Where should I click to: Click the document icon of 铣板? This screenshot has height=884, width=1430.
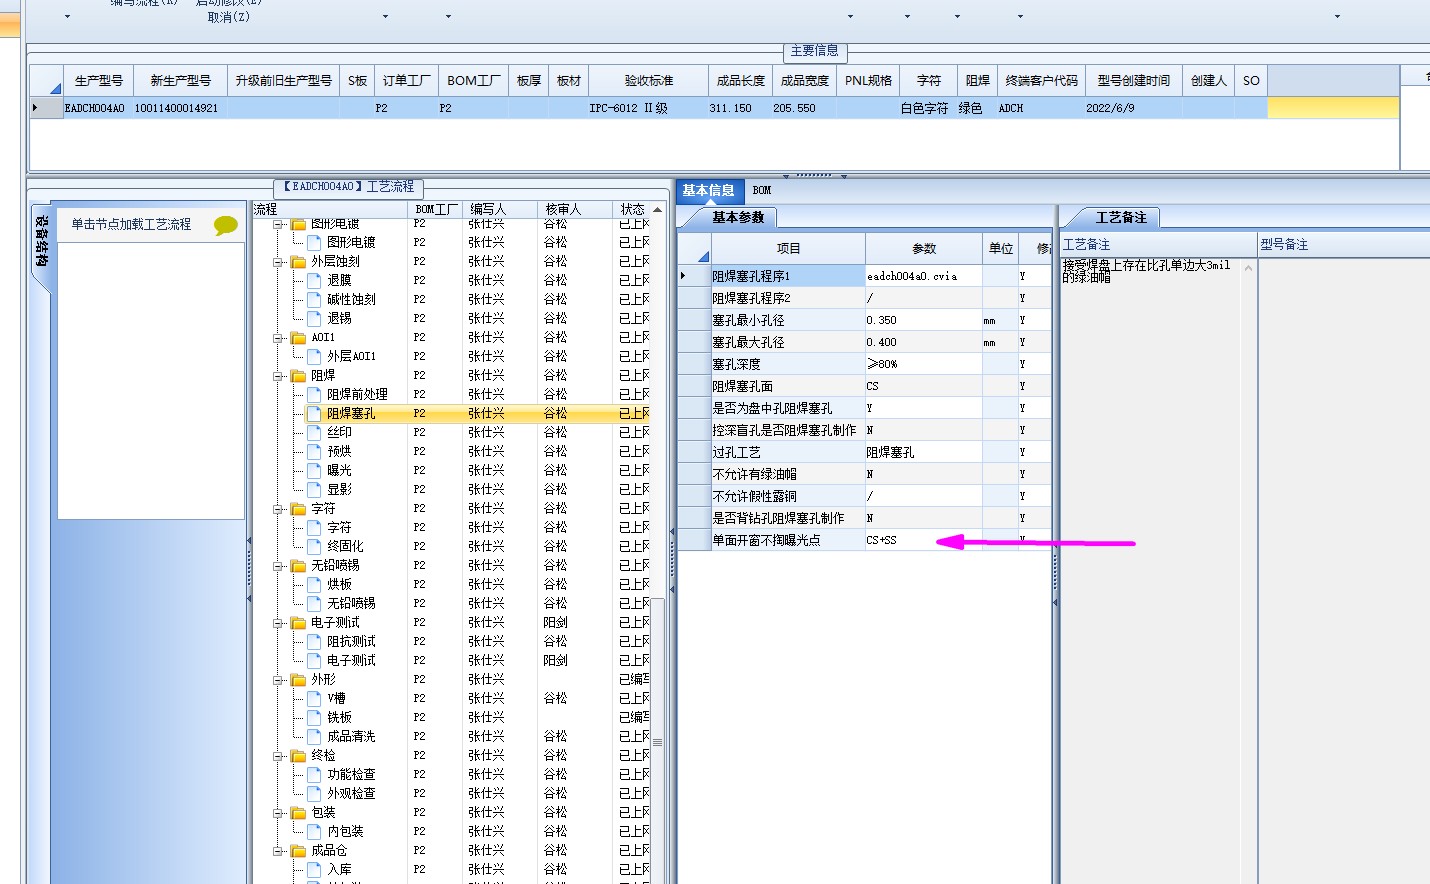pyautogui.click(x=314, y=718)
